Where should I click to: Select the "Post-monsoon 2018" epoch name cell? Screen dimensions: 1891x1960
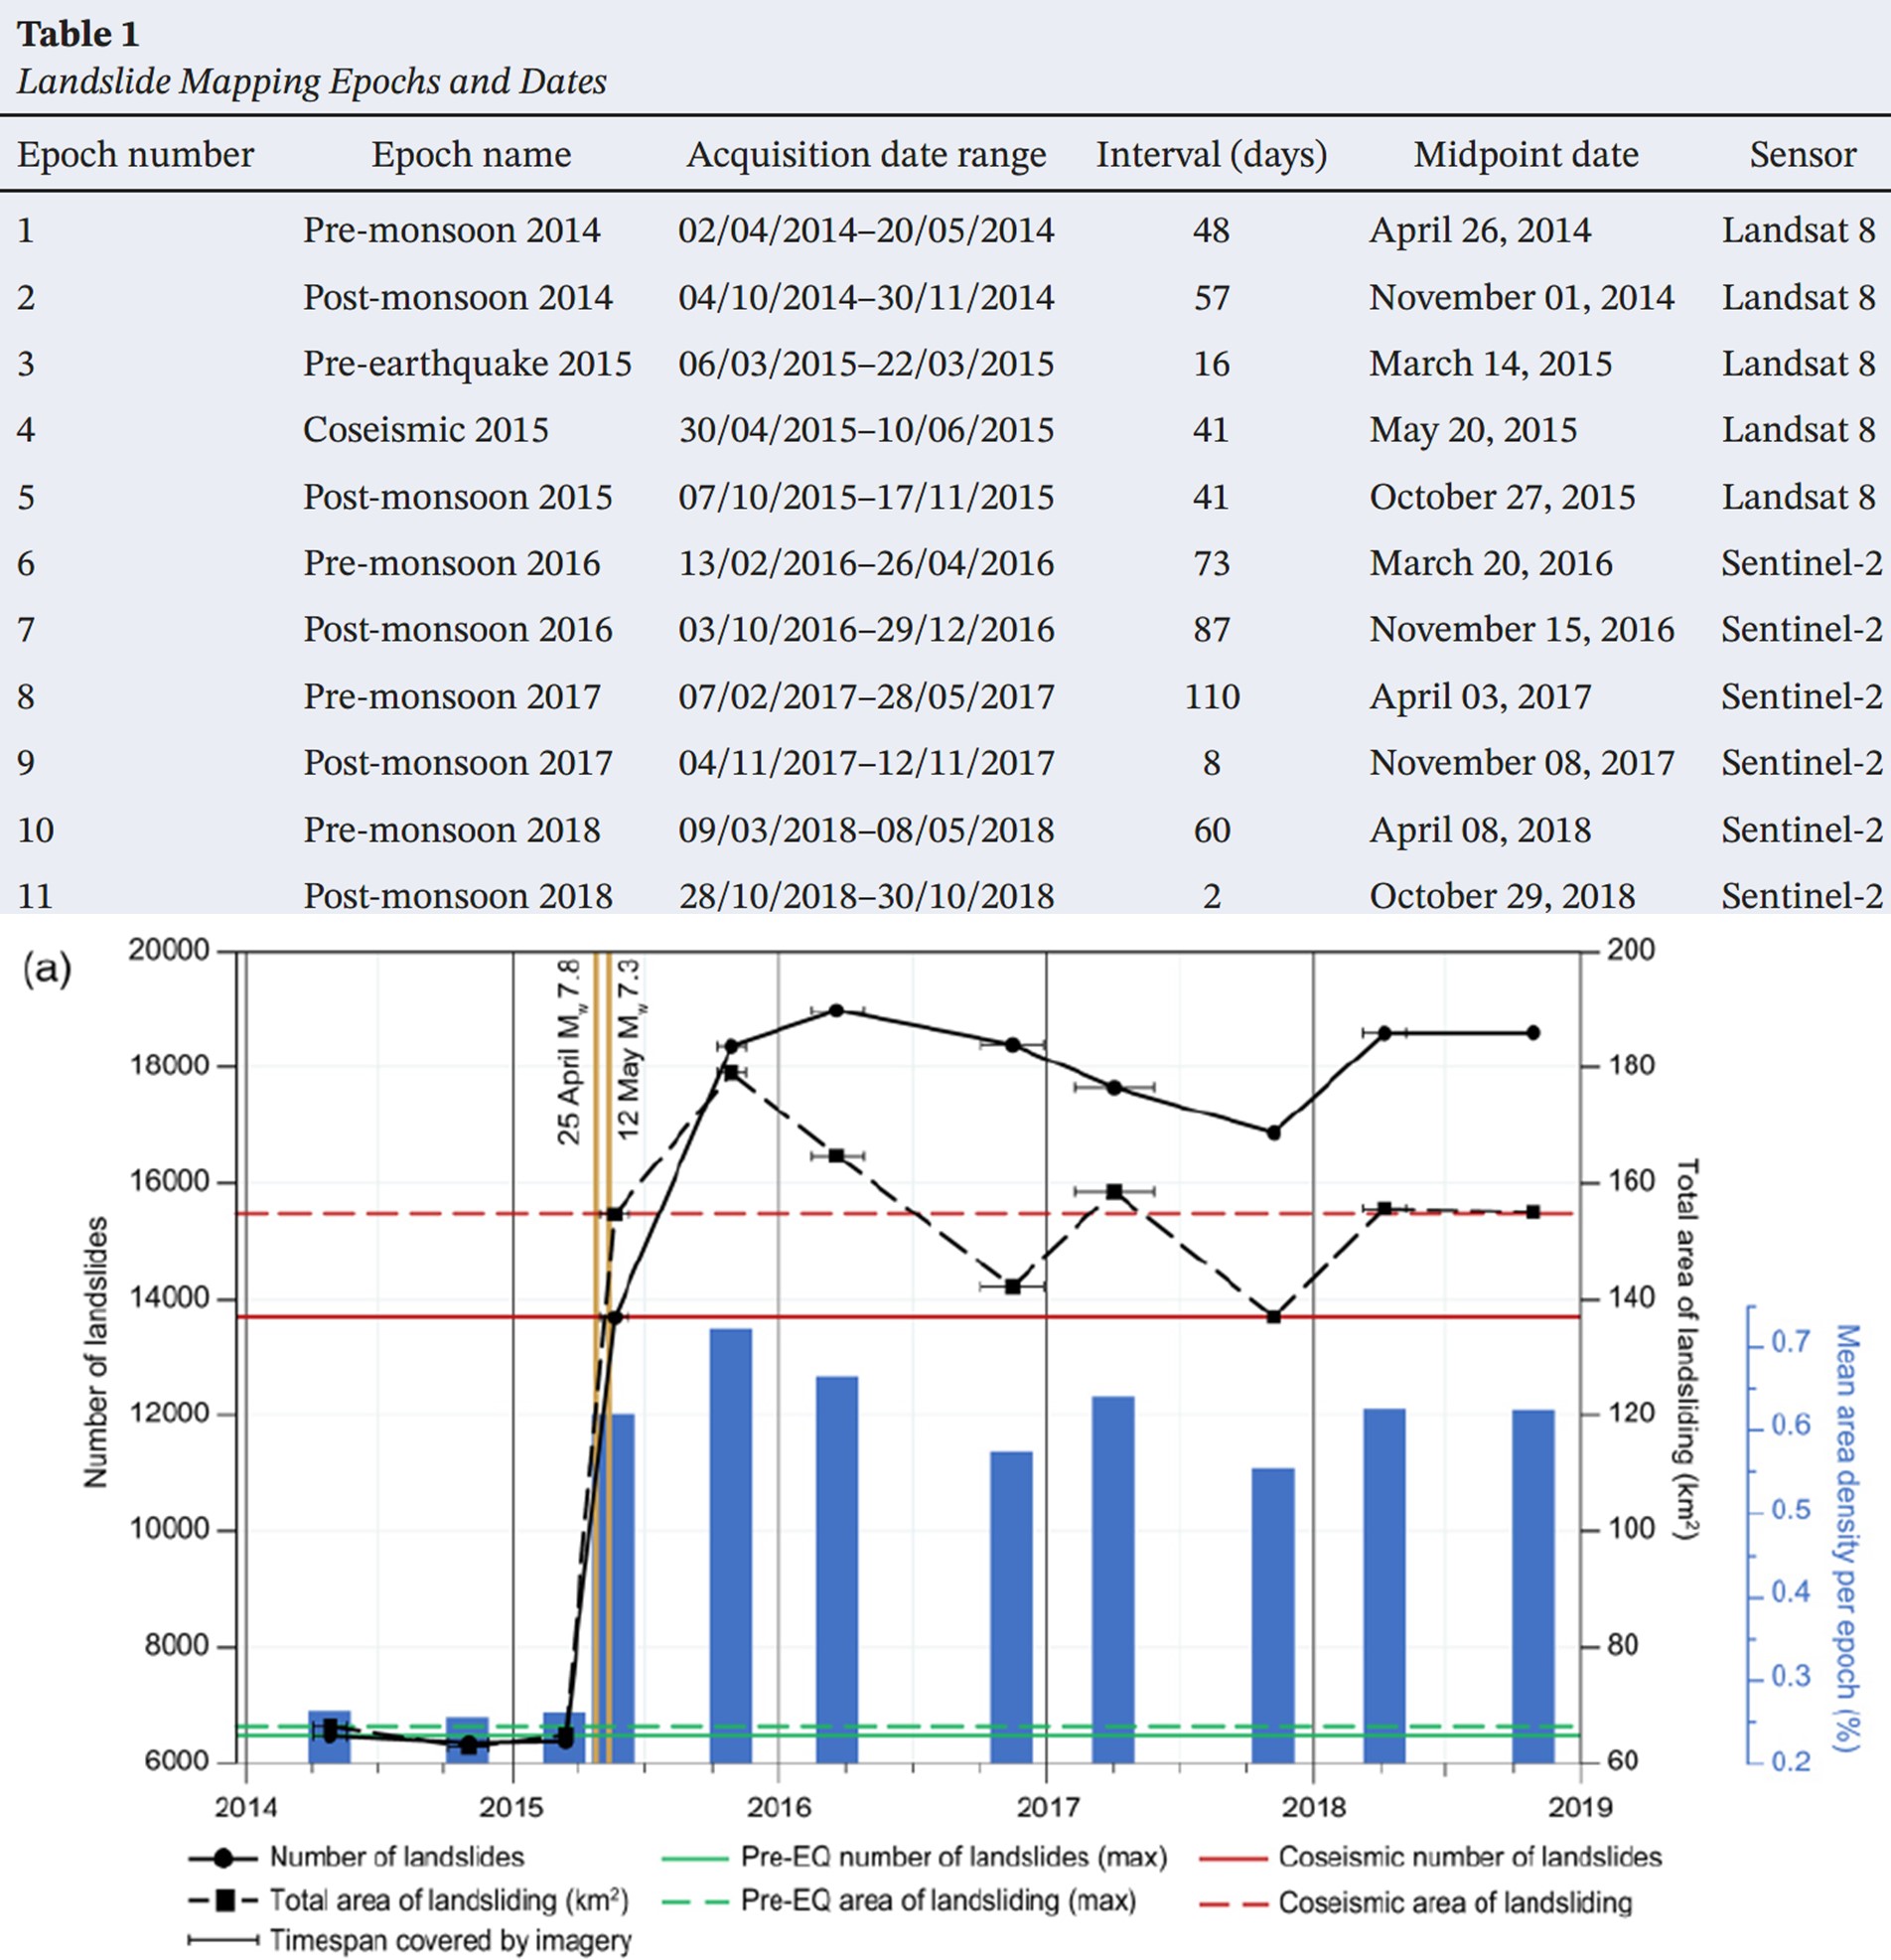pos(458,896)
